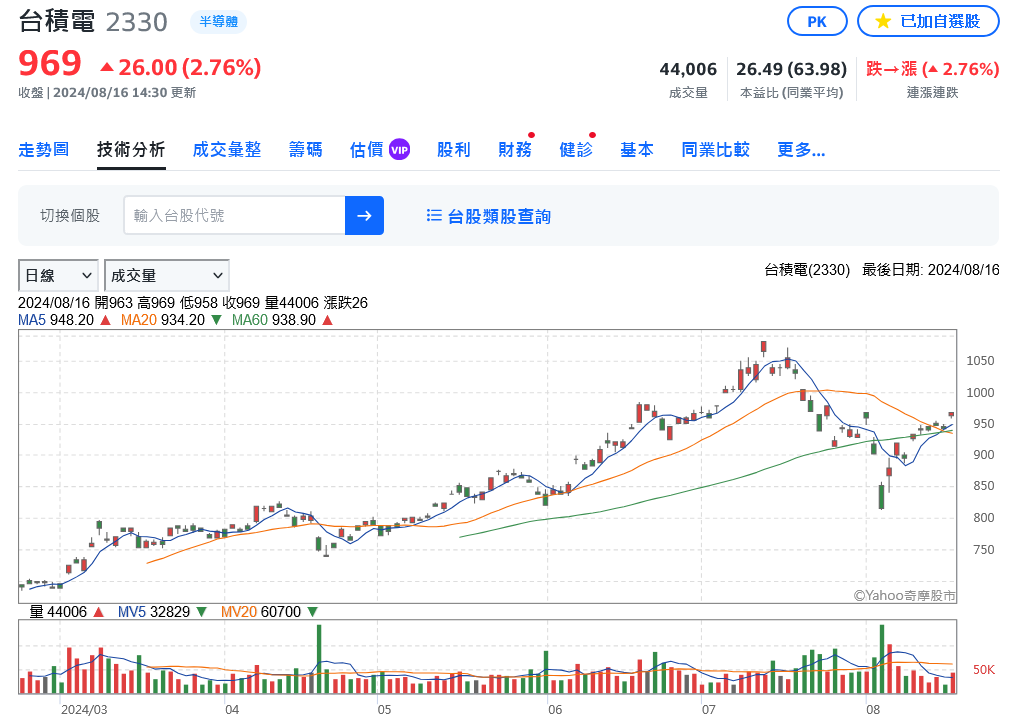Select the 技術分析 tab
The width and height of the screenshot is (1009, 726).
[x=131, y=149]
